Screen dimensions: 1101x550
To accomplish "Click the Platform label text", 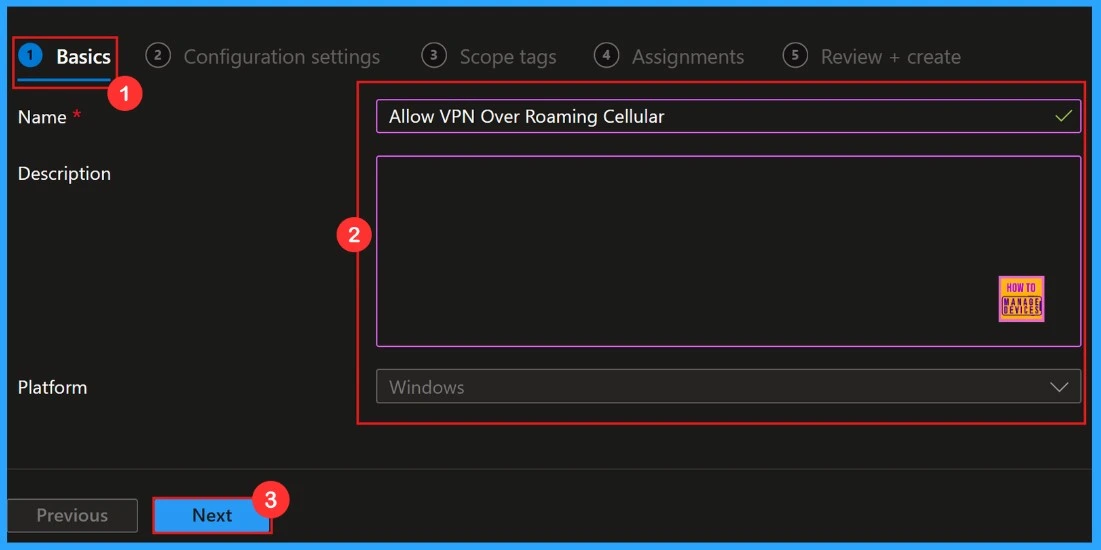I will [53, 387].
